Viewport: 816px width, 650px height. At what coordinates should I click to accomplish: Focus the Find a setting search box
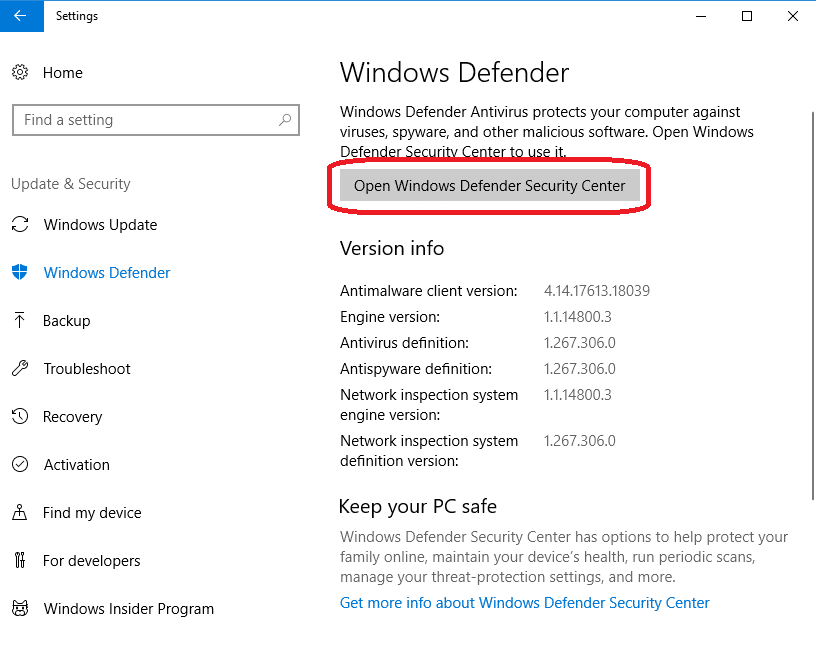156,120
